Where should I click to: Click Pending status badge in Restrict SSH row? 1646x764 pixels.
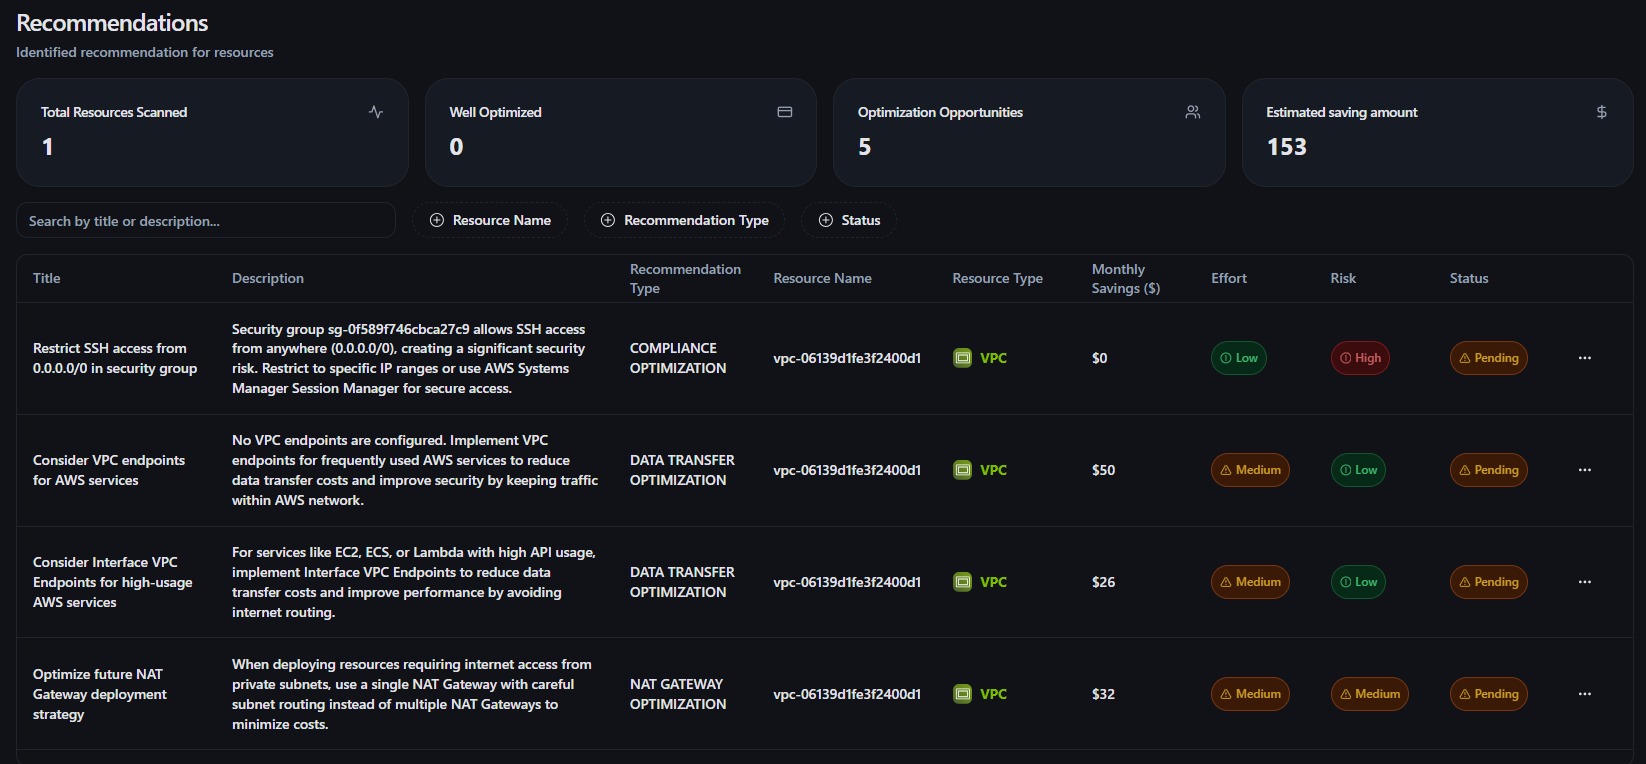[x=1489, y=358]
